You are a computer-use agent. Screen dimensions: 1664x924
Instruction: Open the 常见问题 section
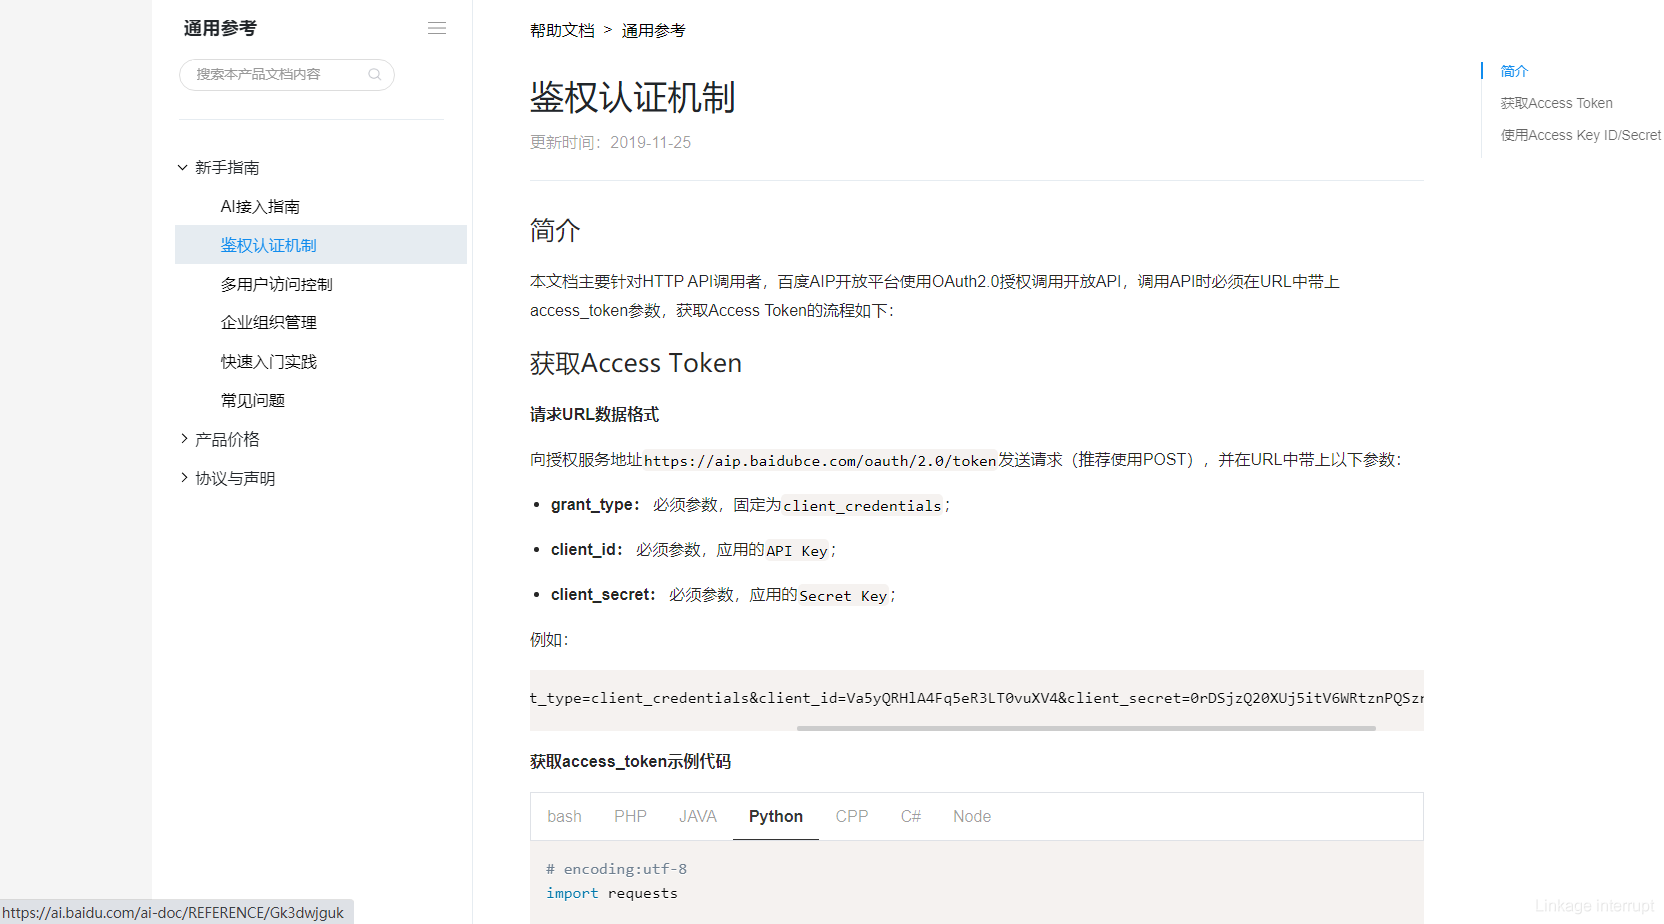tap(252, 399)
